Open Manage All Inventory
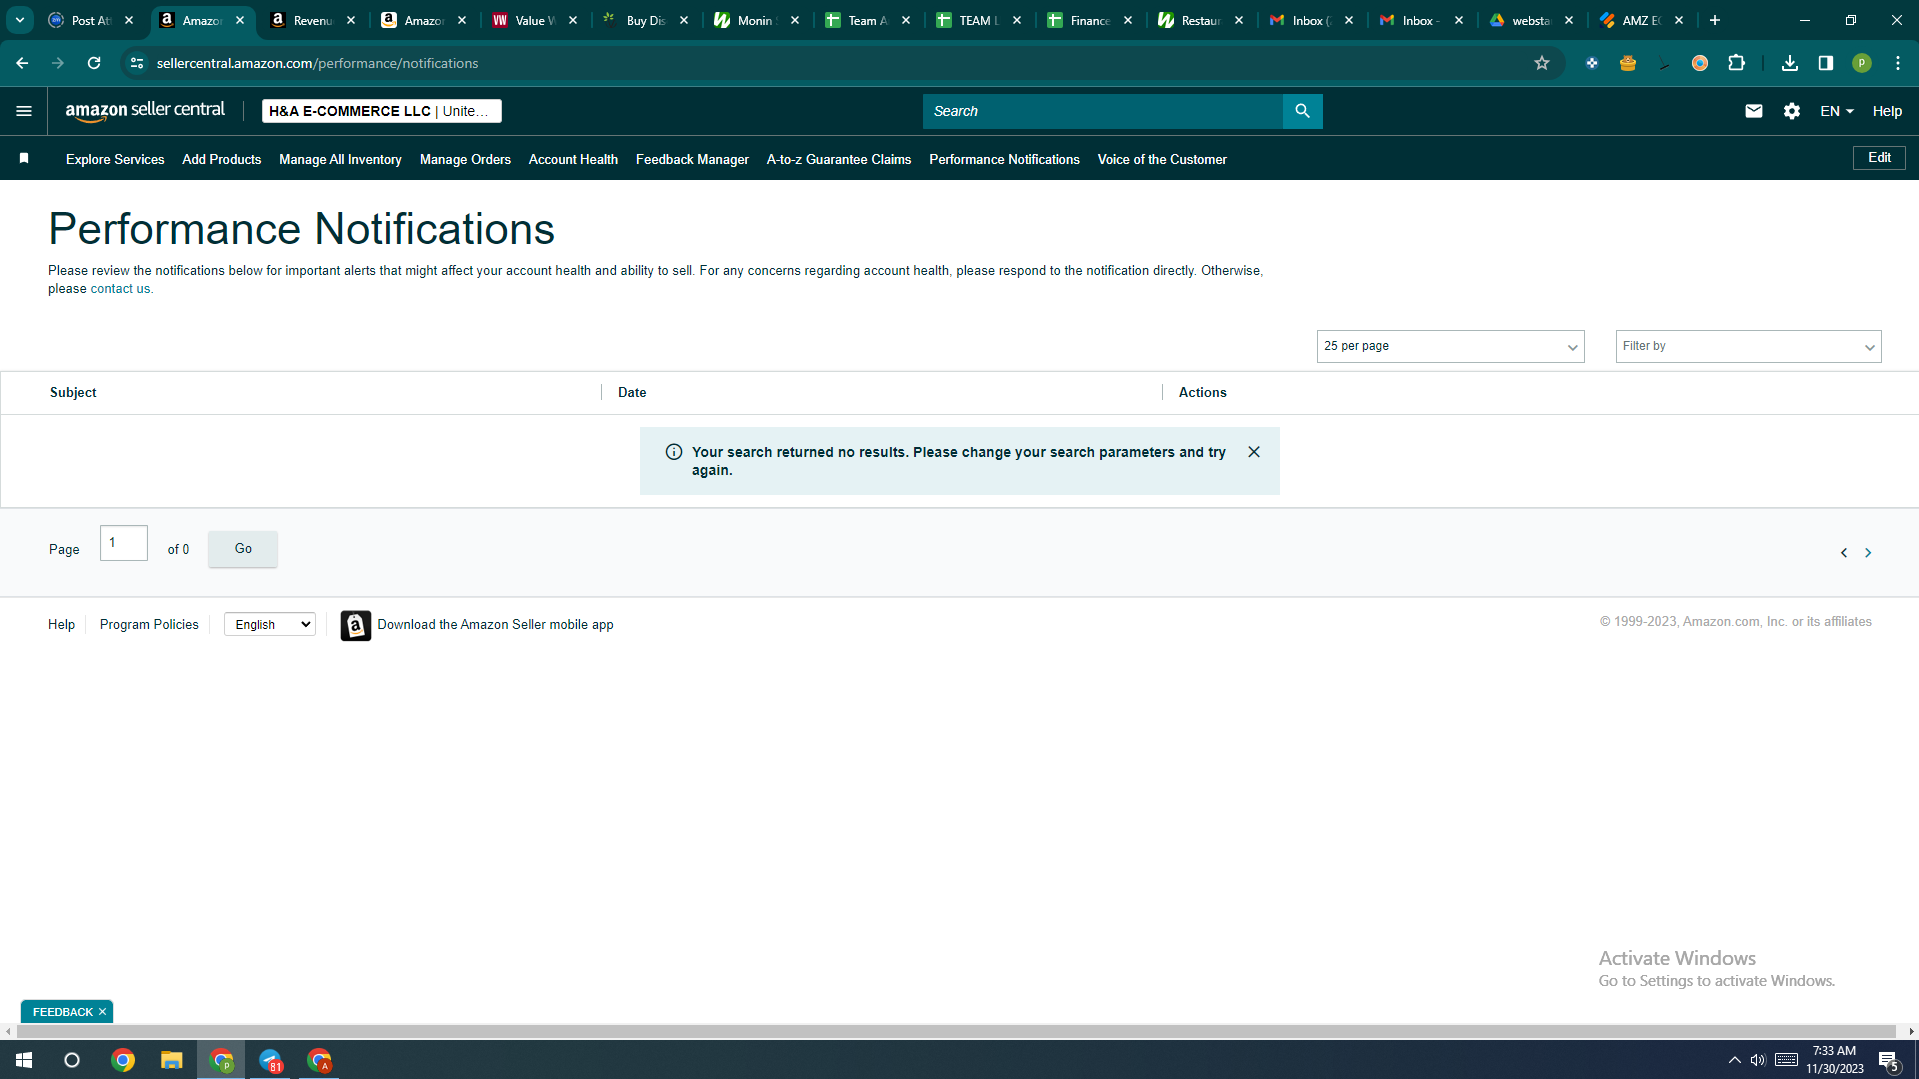Viewport: 1919px width, 1079px height. pyautogui.click(x=340, y=159)
